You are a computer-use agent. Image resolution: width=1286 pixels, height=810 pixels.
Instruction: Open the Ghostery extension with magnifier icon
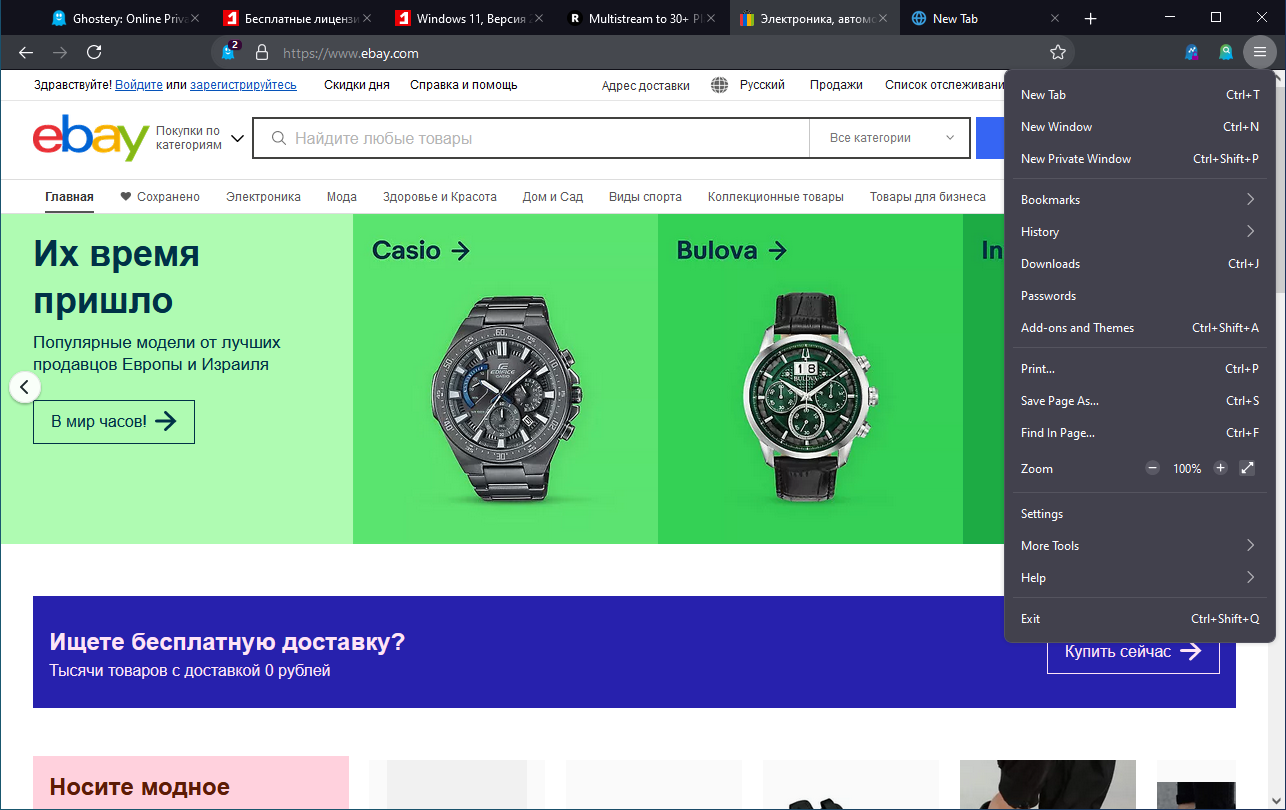[1226, 52]
